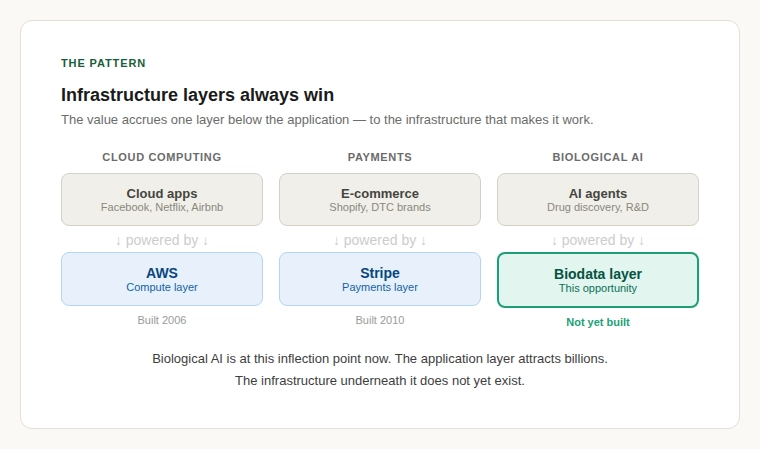
Task: Click the CLOUD COMPUTING column header
Action: (x=162, y=157)
